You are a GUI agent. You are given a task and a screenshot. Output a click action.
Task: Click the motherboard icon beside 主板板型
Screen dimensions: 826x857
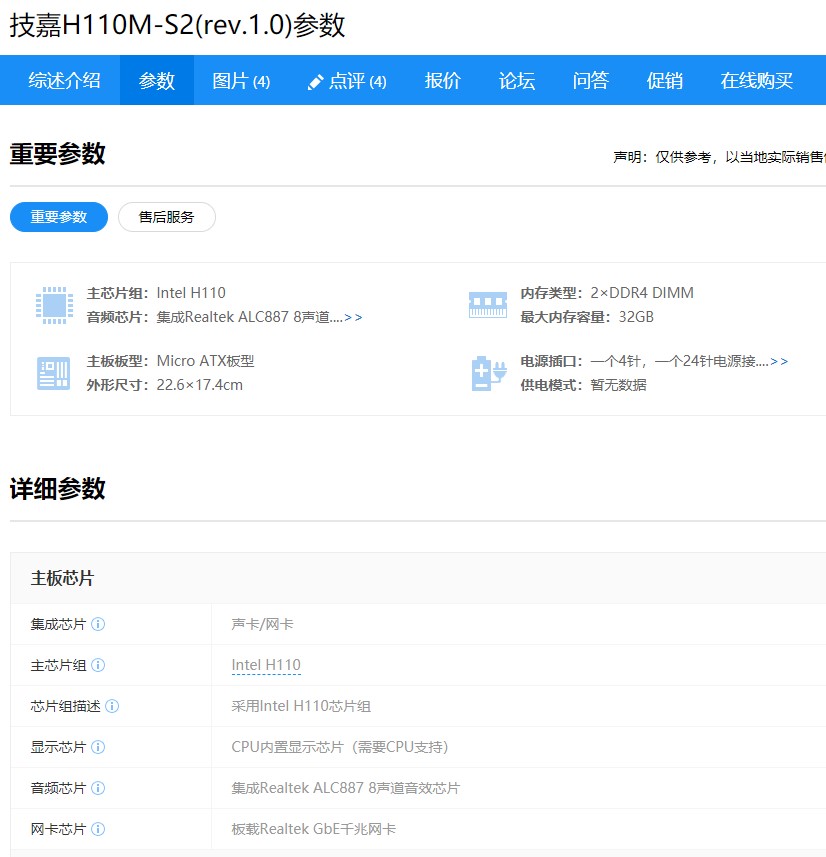(x=54, y=373)
